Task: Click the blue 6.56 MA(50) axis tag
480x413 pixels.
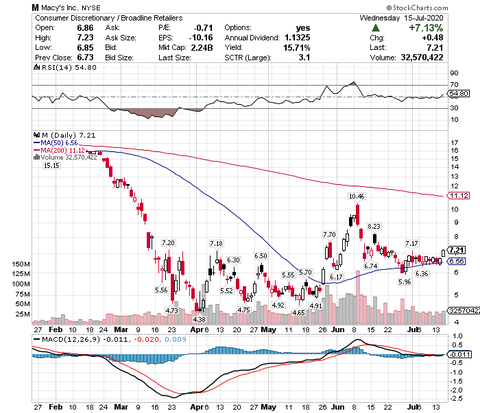Action: 457,262
